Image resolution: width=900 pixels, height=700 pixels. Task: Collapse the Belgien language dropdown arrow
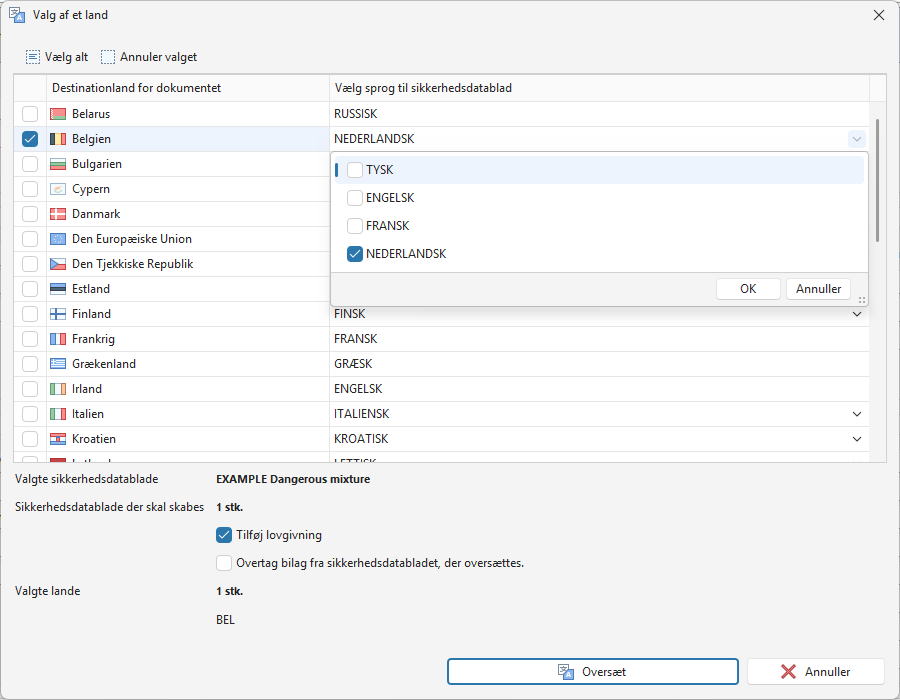tap(856, 139)
